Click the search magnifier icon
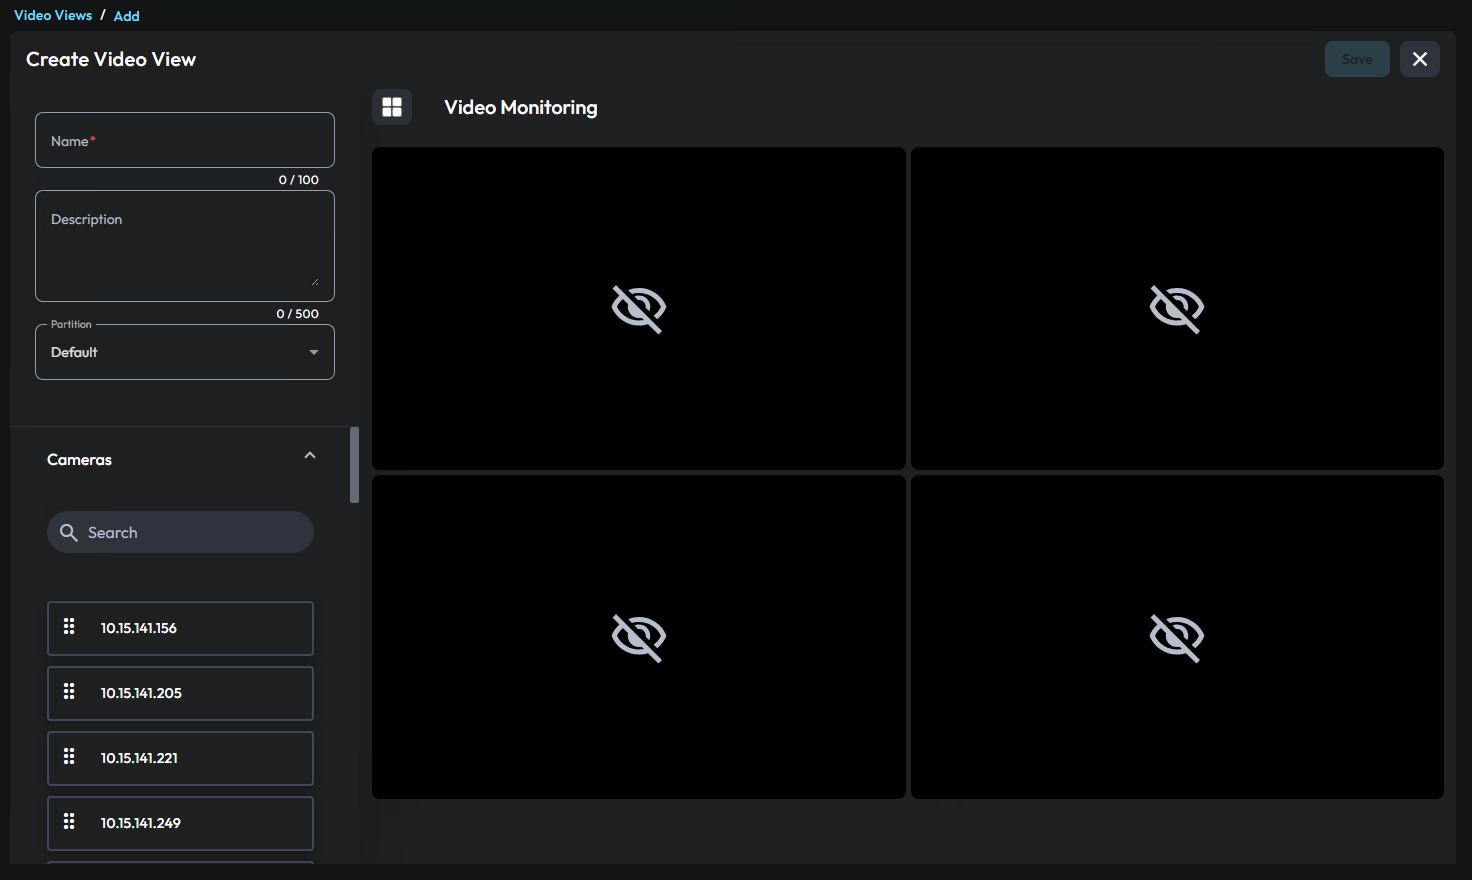 pyautogui.click(x=68, y=532)
